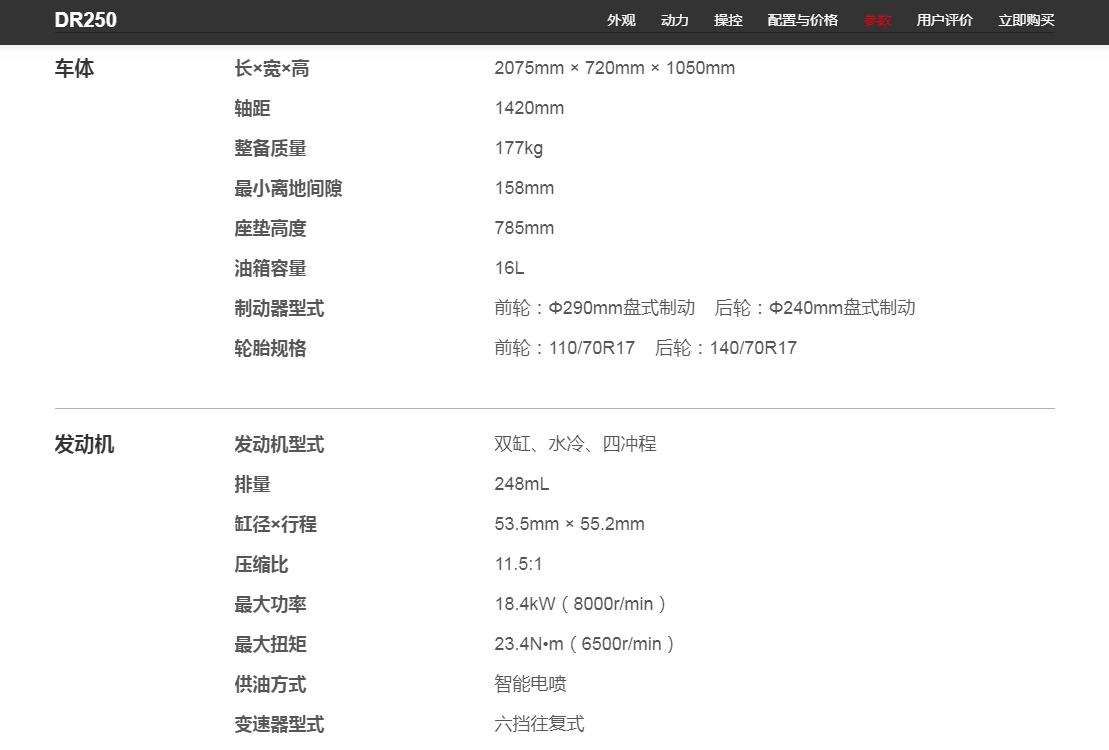Click the 制动器型式 label
1109x750 pixels.
point(279,308)
